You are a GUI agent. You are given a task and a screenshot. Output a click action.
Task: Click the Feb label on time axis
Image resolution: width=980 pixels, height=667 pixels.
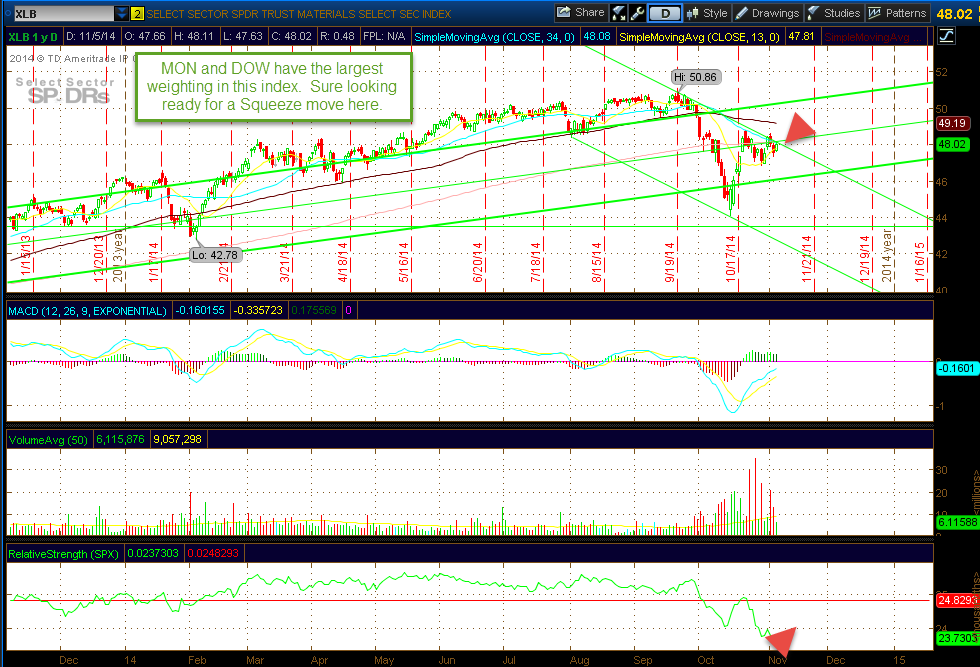coord(197,660)
